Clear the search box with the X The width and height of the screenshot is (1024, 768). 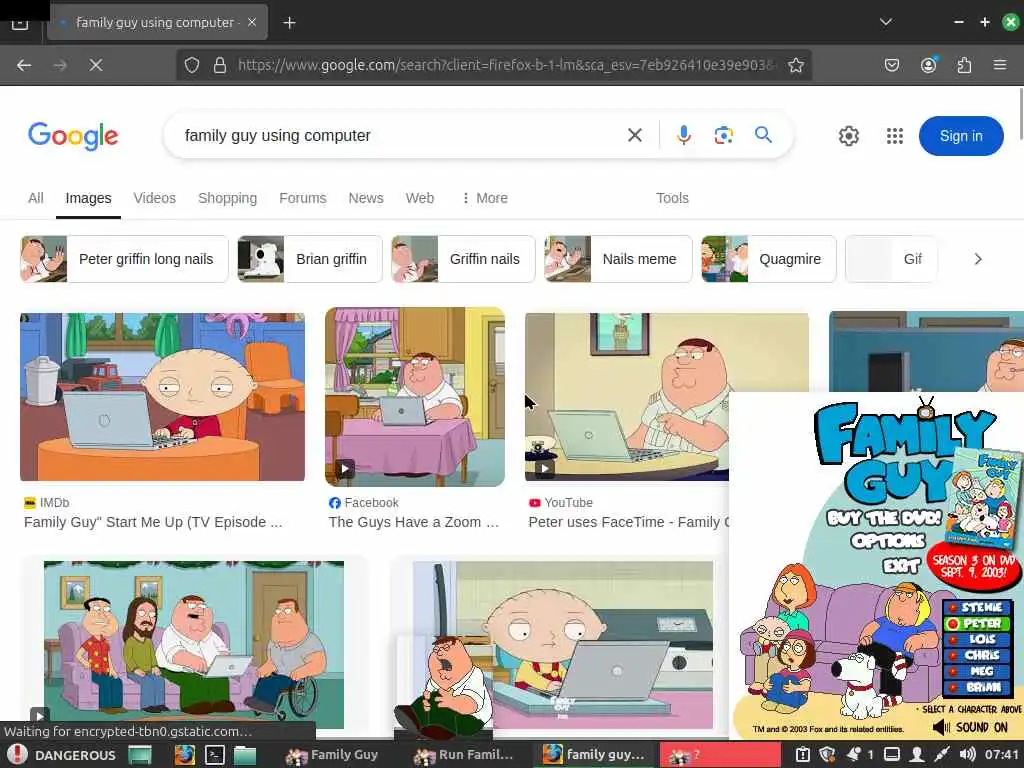(x=634, y=135)
